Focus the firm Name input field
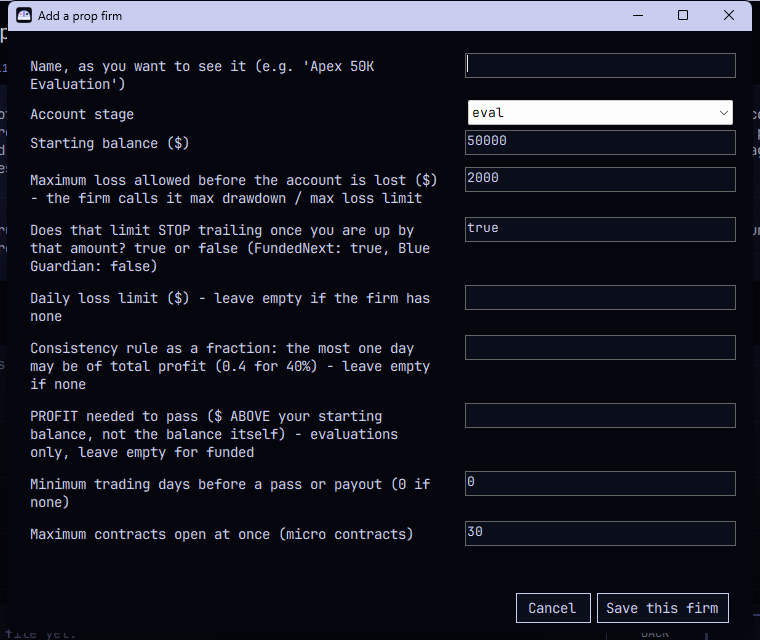The image size is (760, 640). click(600, 65)
